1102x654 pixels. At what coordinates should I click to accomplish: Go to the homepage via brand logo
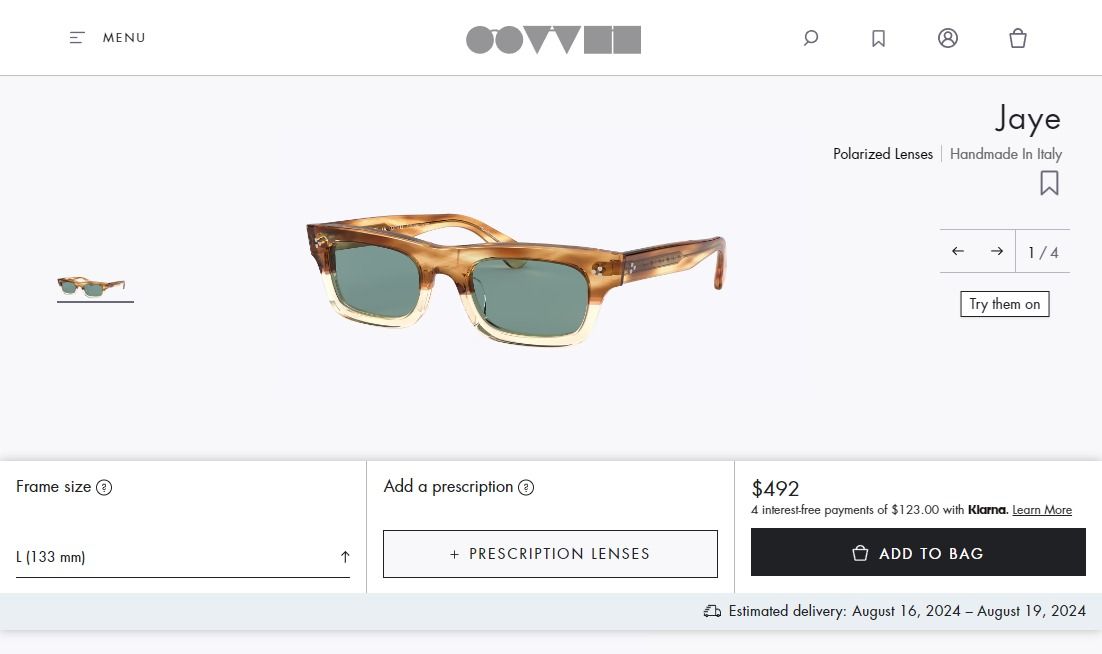click(x=553, y=39)
